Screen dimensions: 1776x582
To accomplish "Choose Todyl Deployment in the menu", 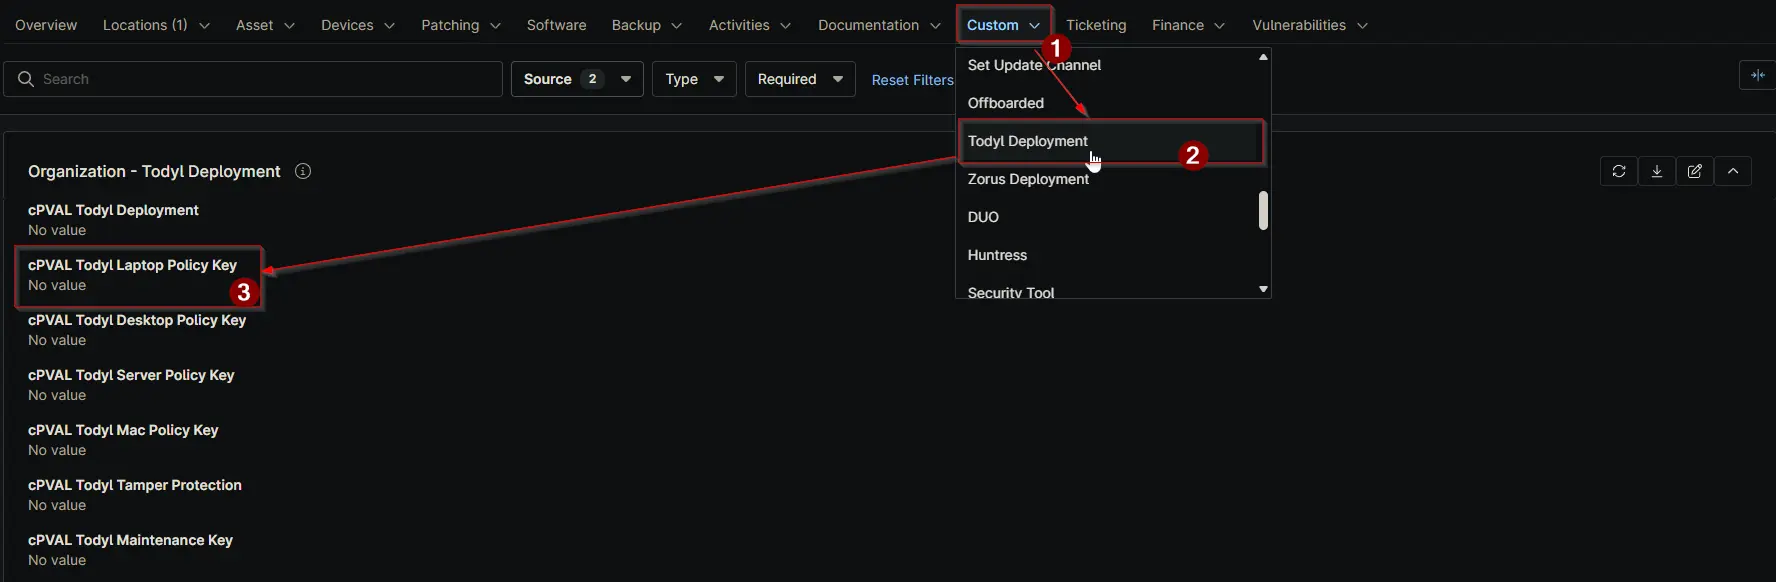I will pyautogui.click(x=1110, y=141).
